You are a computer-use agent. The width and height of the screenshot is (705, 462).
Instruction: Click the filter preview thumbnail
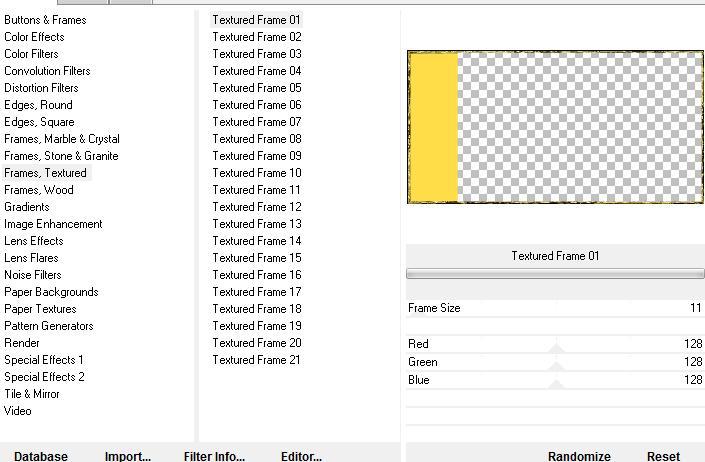click(555, 127)
